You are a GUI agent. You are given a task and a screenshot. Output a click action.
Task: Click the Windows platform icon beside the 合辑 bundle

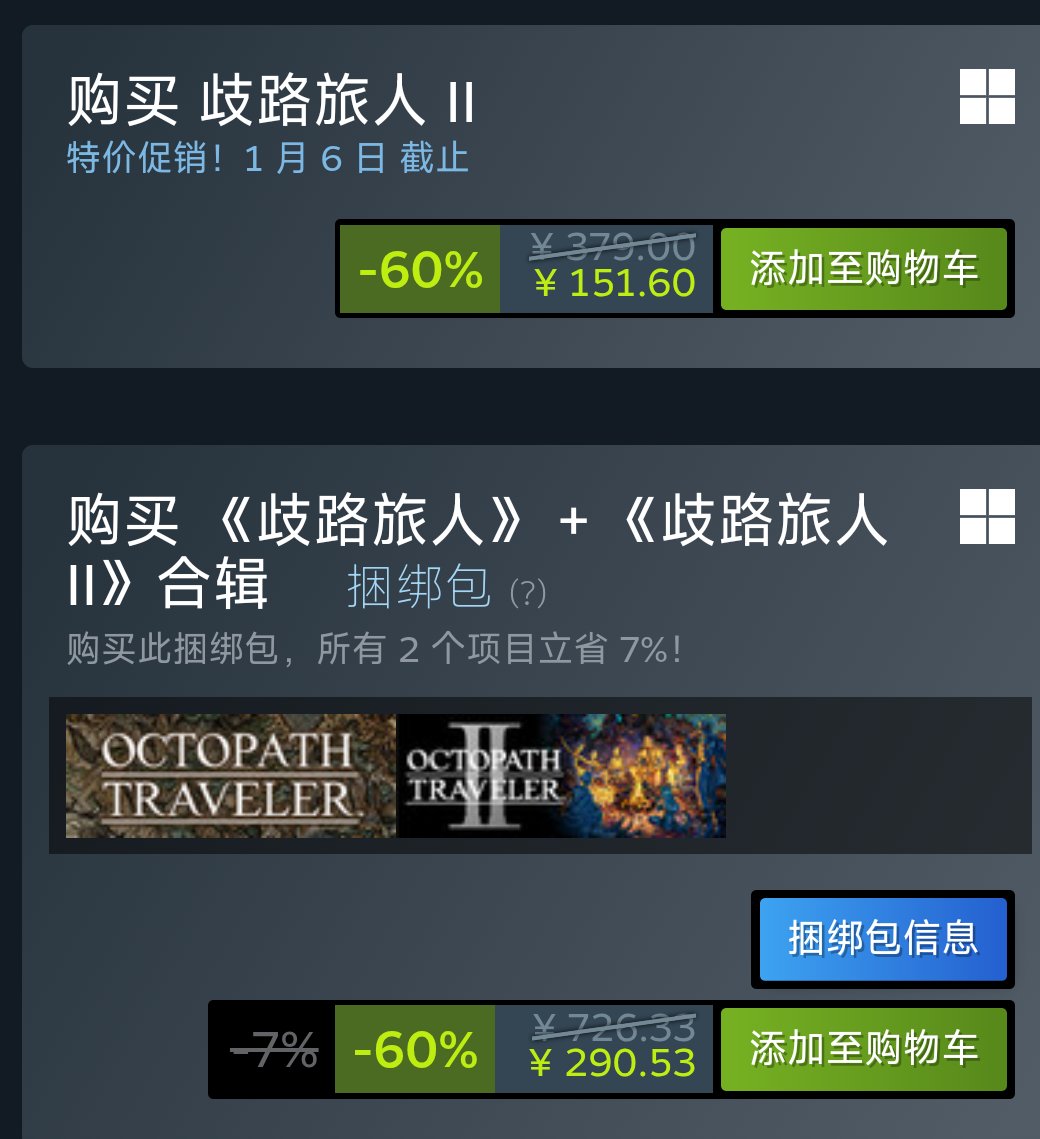[987, 516]
